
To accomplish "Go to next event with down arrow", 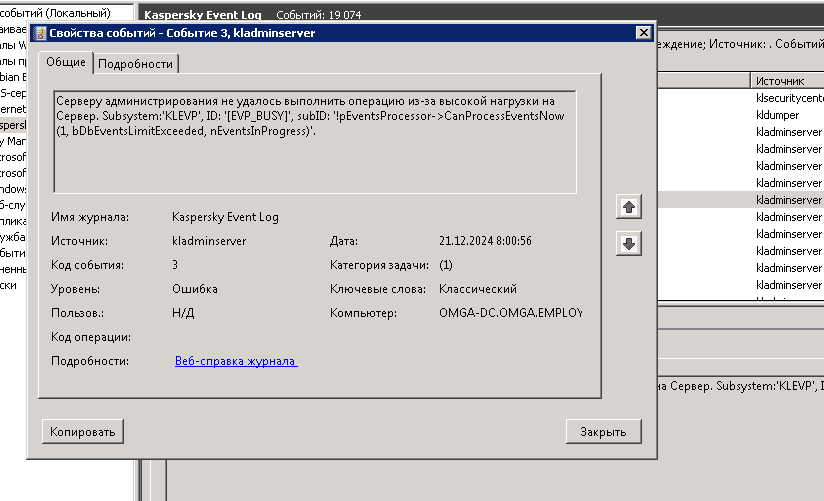I will coord(629,244).
